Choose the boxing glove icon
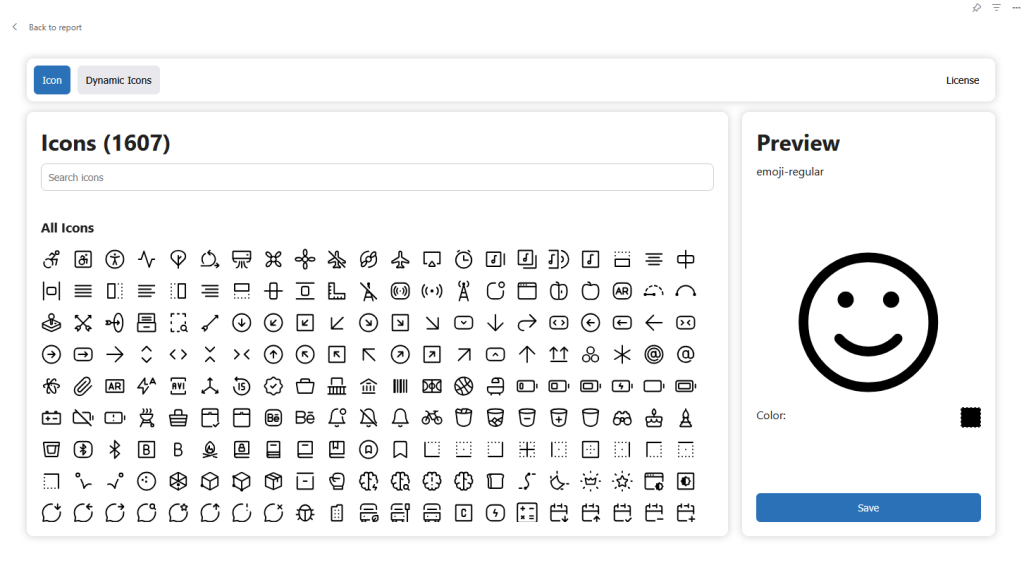The image size is (1024, 565). click(x=337, y=481)
